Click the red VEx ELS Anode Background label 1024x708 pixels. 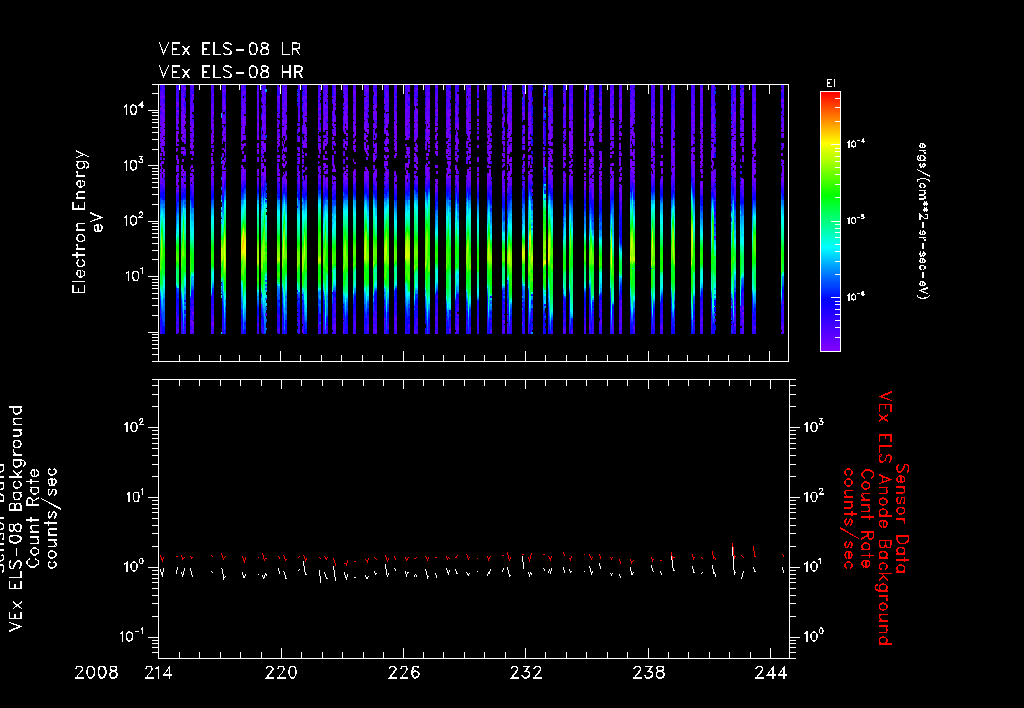[x=885, y=518]
